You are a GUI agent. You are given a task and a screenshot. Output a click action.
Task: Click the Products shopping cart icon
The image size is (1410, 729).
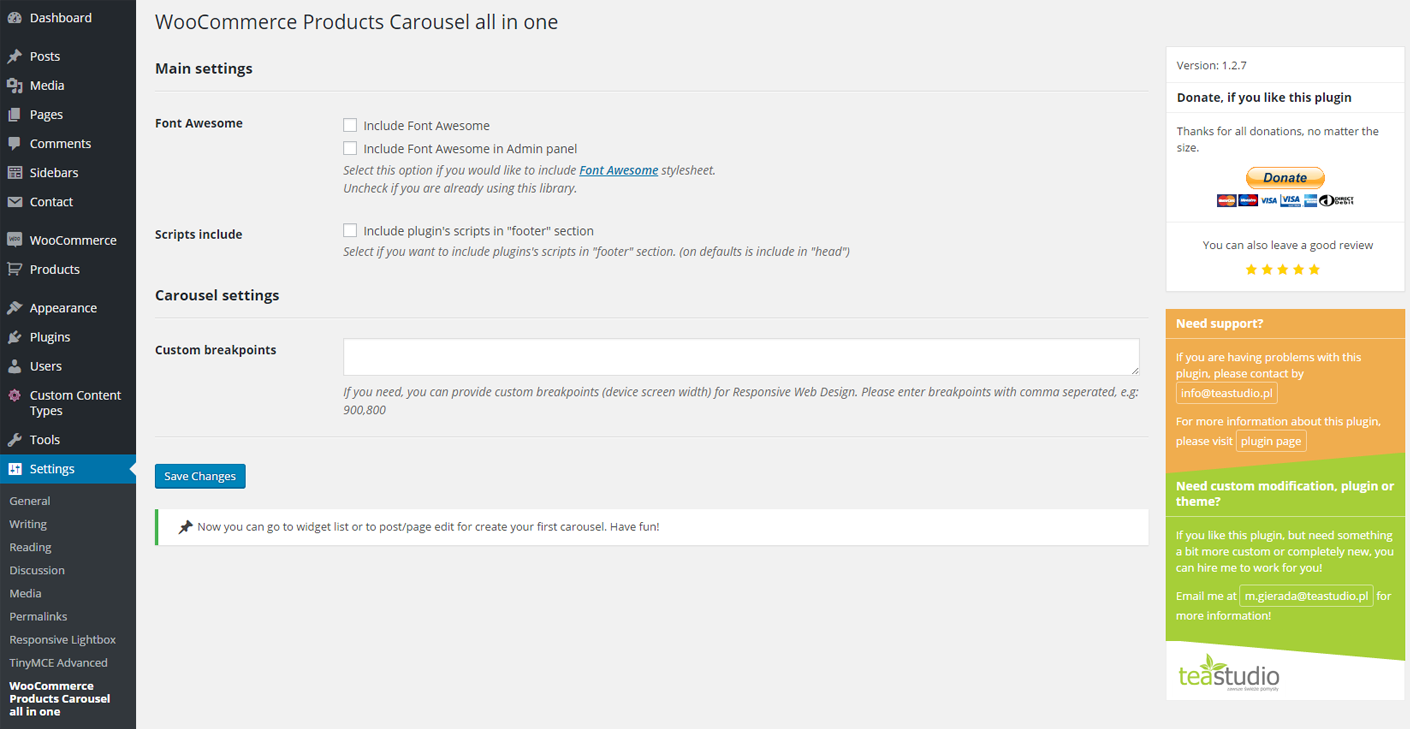pyautogui.click(x=15, y=270)
